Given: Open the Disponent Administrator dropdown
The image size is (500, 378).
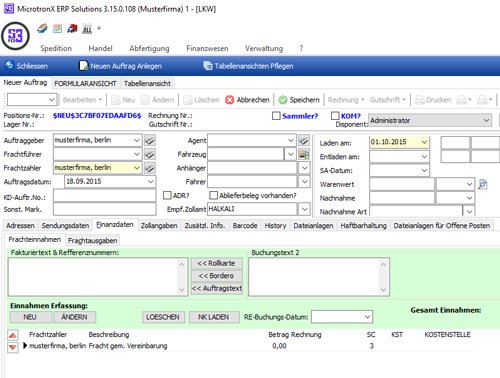Looking at the screenshot, I should point(487,120).
